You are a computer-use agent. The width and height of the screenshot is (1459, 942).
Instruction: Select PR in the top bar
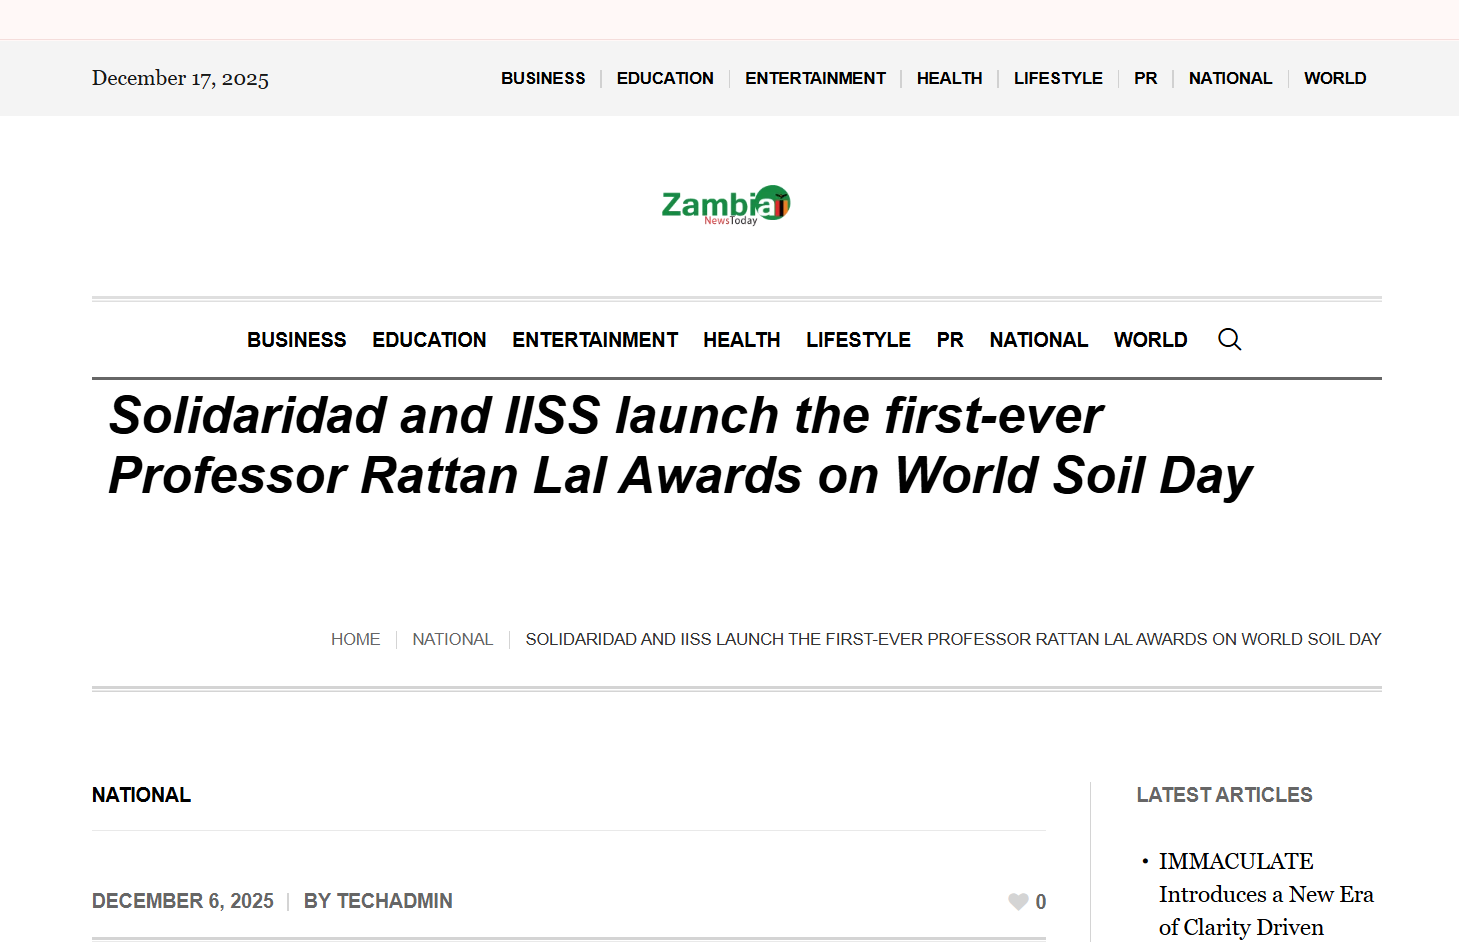[x=1145, y=78]
